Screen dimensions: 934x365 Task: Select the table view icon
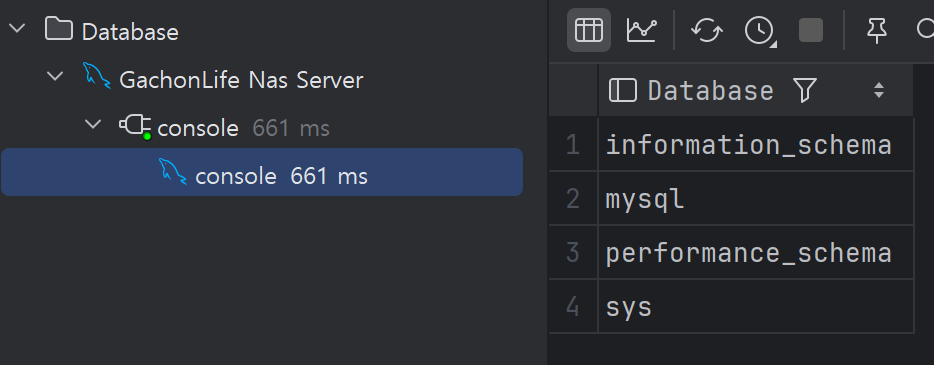(589, 30)
